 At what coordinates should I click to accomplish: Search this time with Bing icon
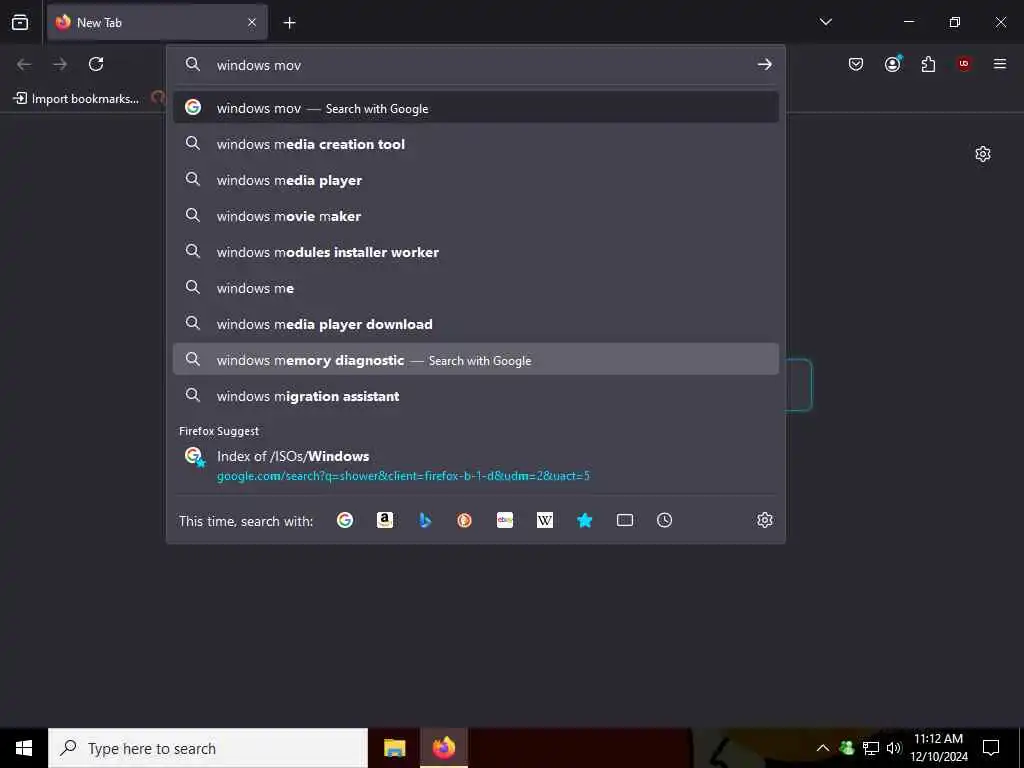click(425, 520)
